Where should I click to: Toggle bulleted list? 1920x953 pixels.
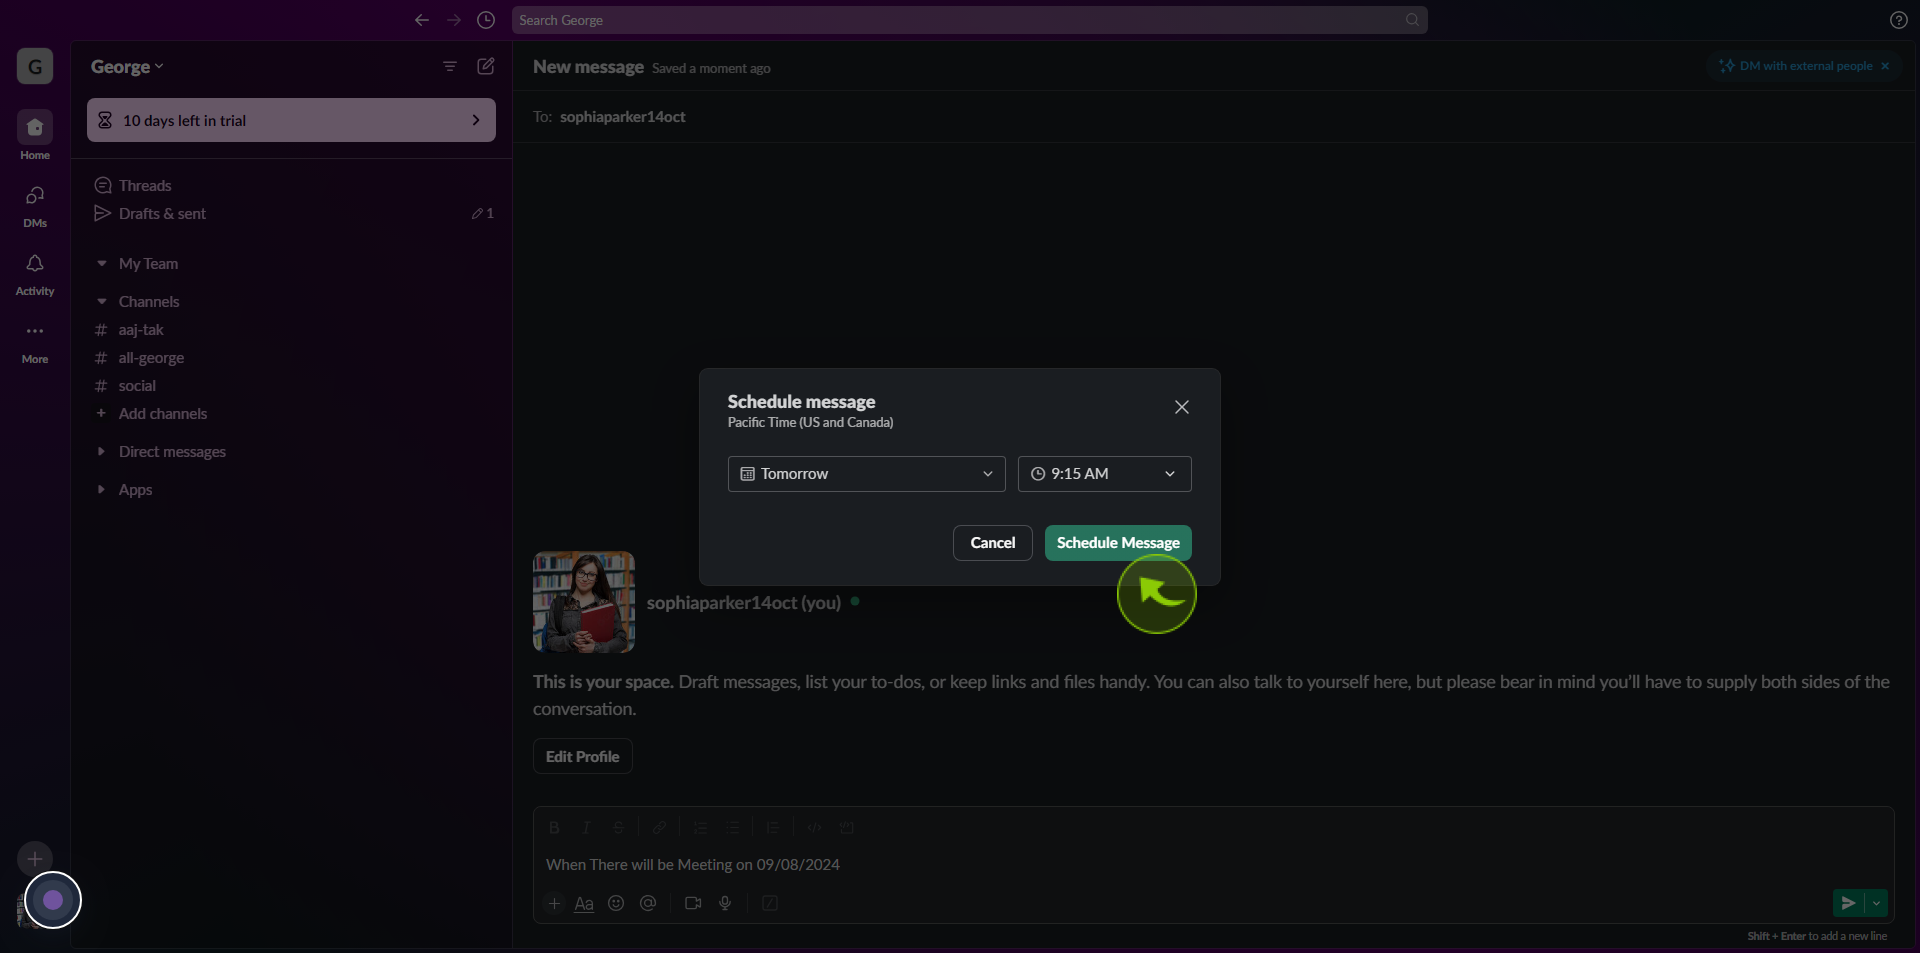click(x=732, y=828)
